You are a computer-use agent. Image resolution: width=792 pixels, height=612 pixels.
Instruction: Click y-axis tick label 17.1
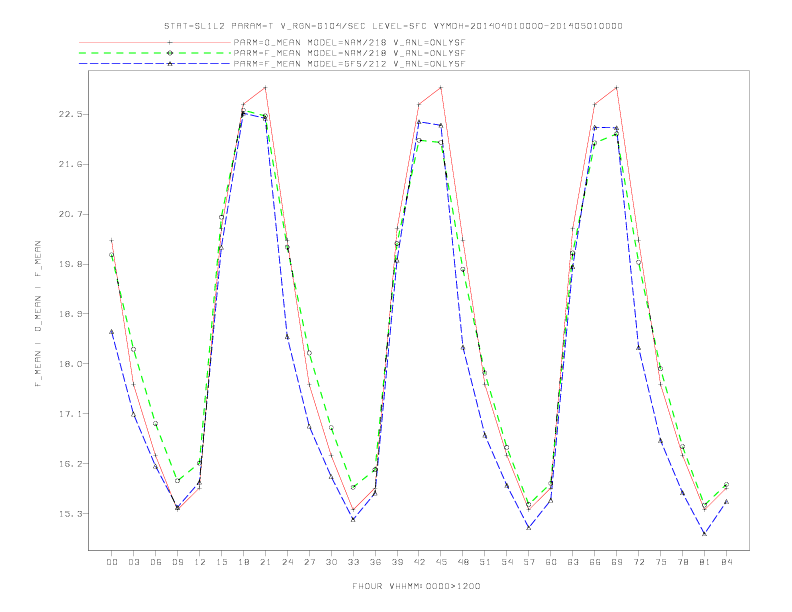coord(70,414)
